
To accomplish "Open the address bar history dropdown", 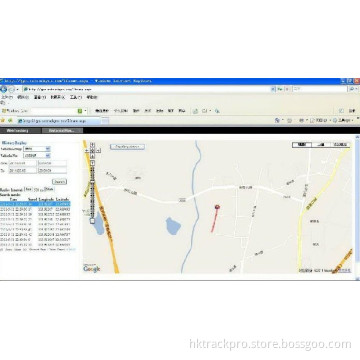I will tap(273, 89).
